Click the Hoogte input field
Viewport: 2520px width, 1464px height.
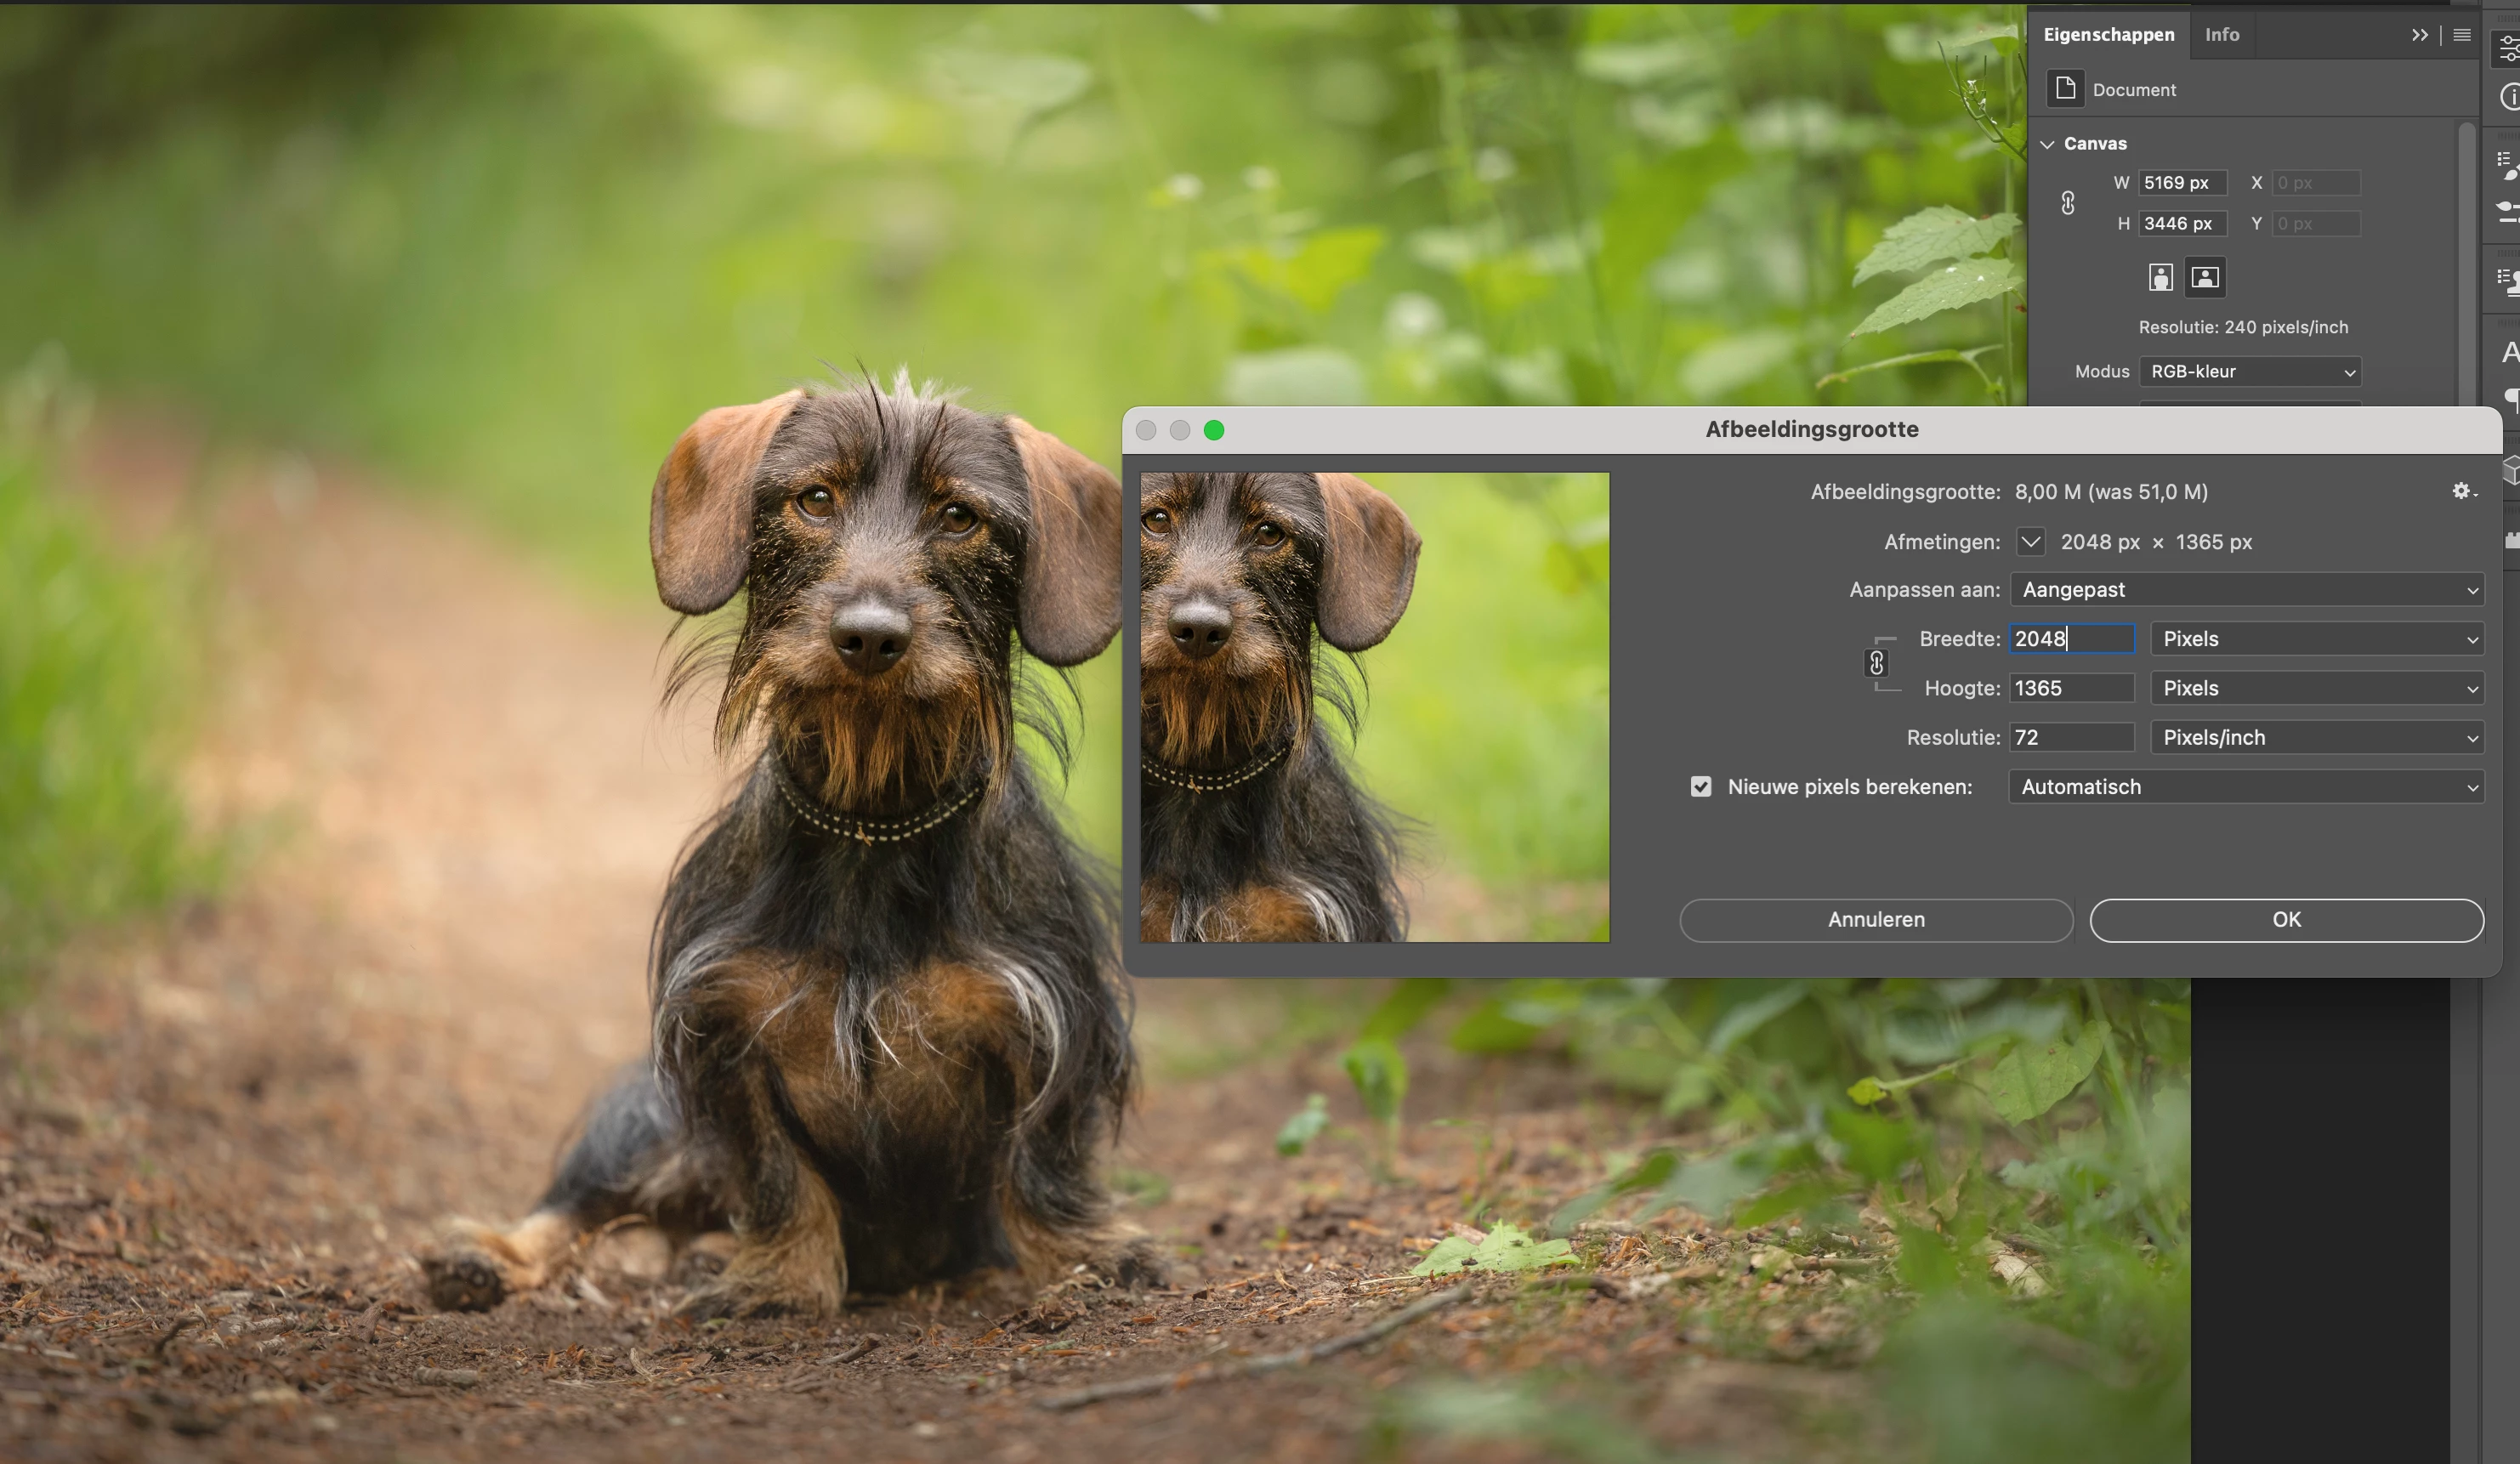click(2070, 688)
